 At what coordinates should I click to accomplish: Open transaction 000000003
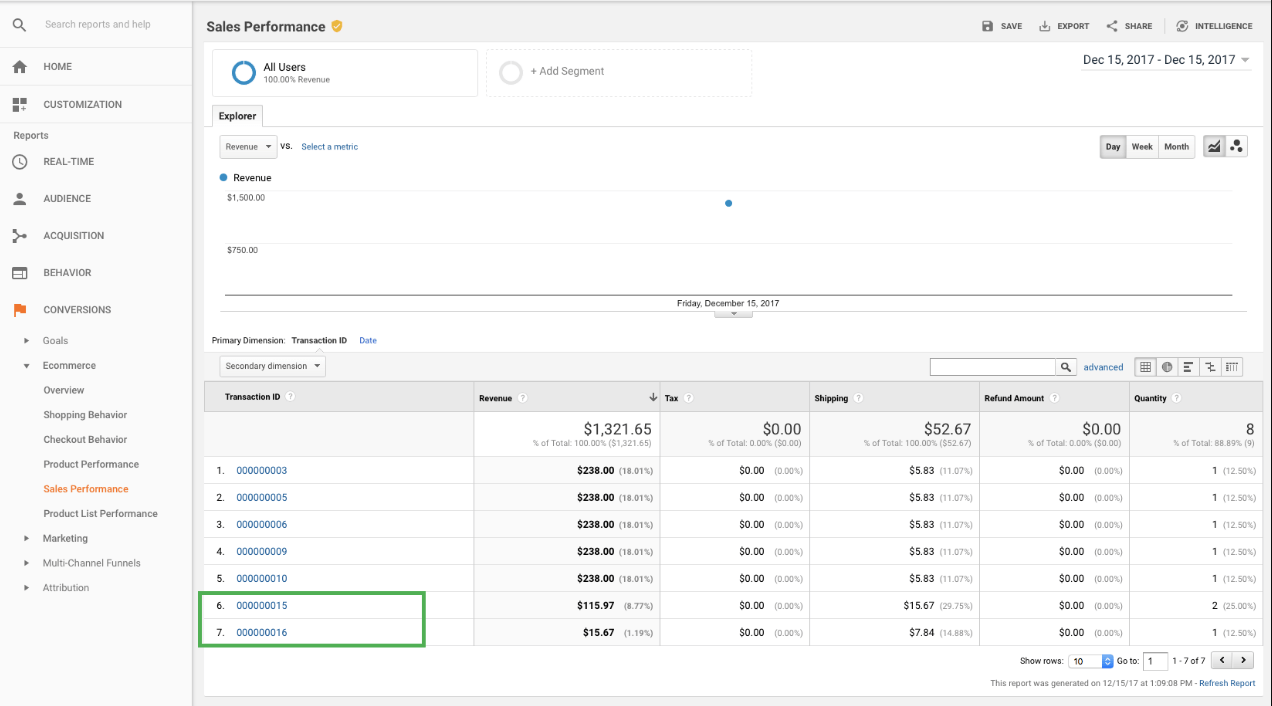click(x=262, y=471)
